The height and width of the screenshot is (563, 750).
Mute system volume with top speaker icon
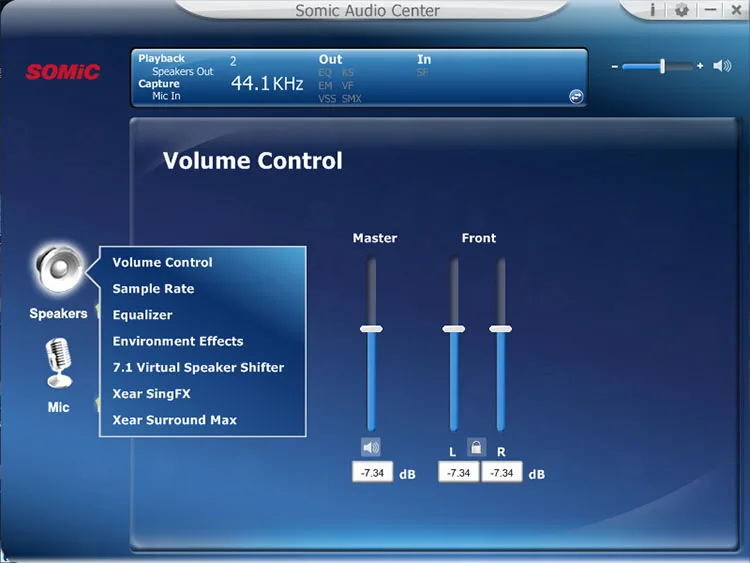click(x=722, y=66)
